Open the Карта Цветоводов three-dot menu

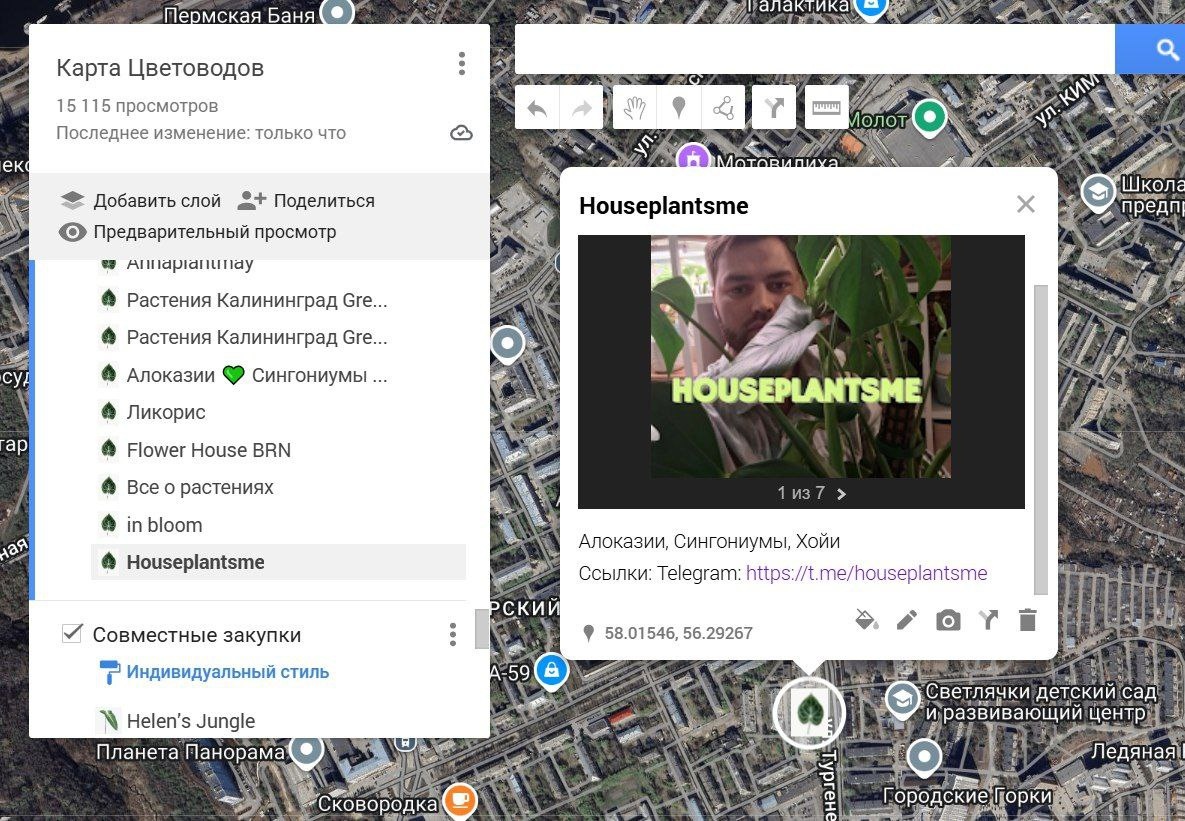[x=462, y=64]
